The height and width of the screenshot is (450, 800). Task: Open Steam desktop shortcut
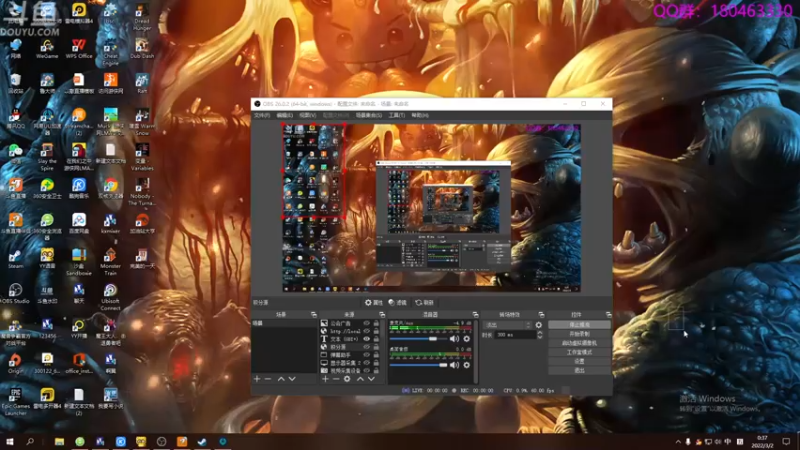point(15,259)
